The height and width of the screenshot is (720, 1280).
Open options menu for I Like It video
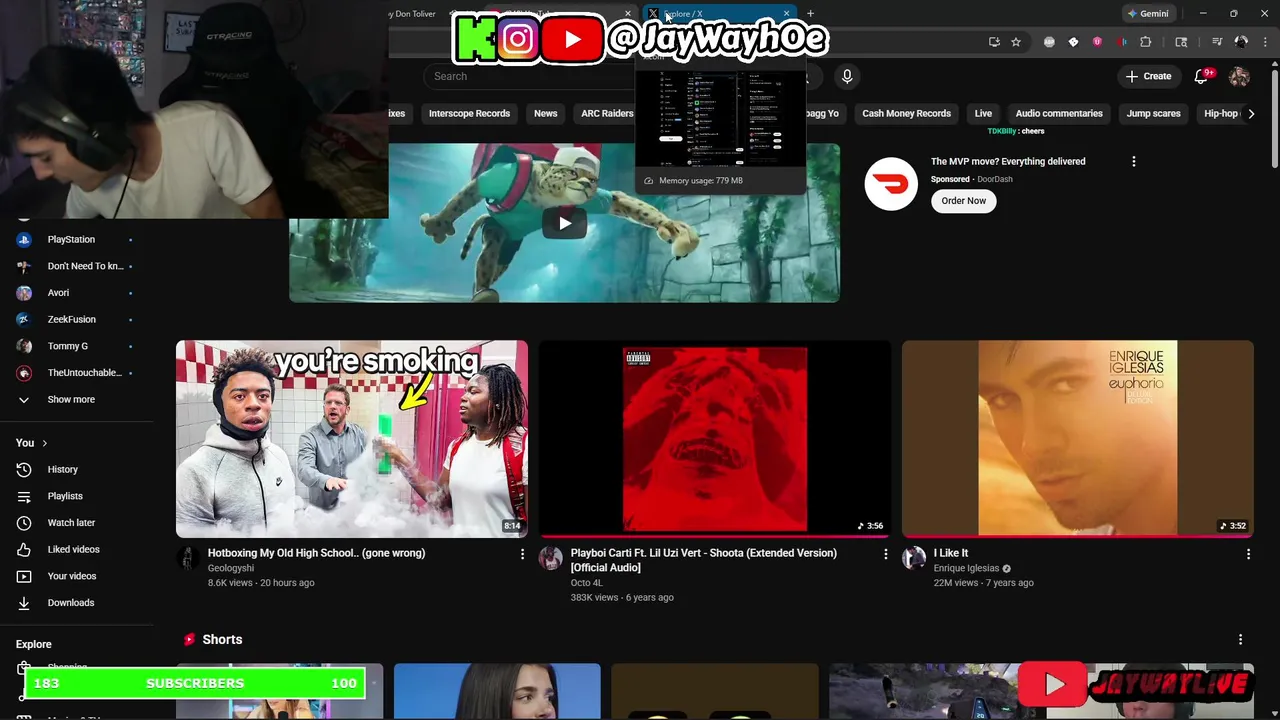[1248, 554]
